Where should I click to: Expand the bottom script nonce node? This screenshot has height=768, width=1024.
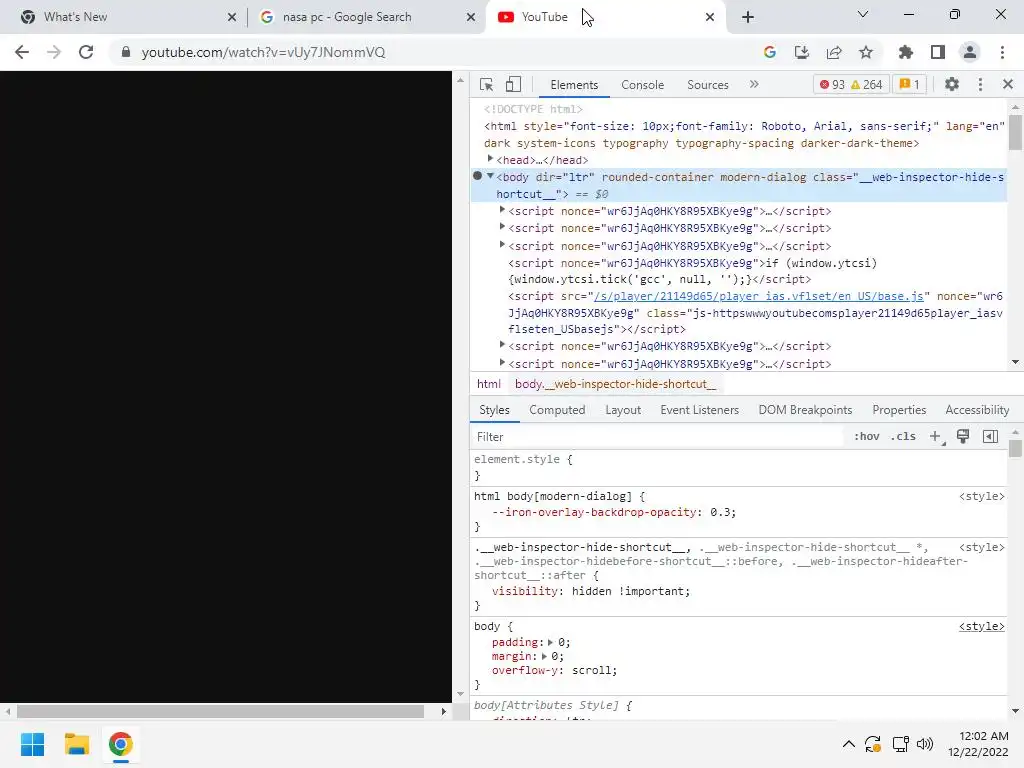[502, 362]
